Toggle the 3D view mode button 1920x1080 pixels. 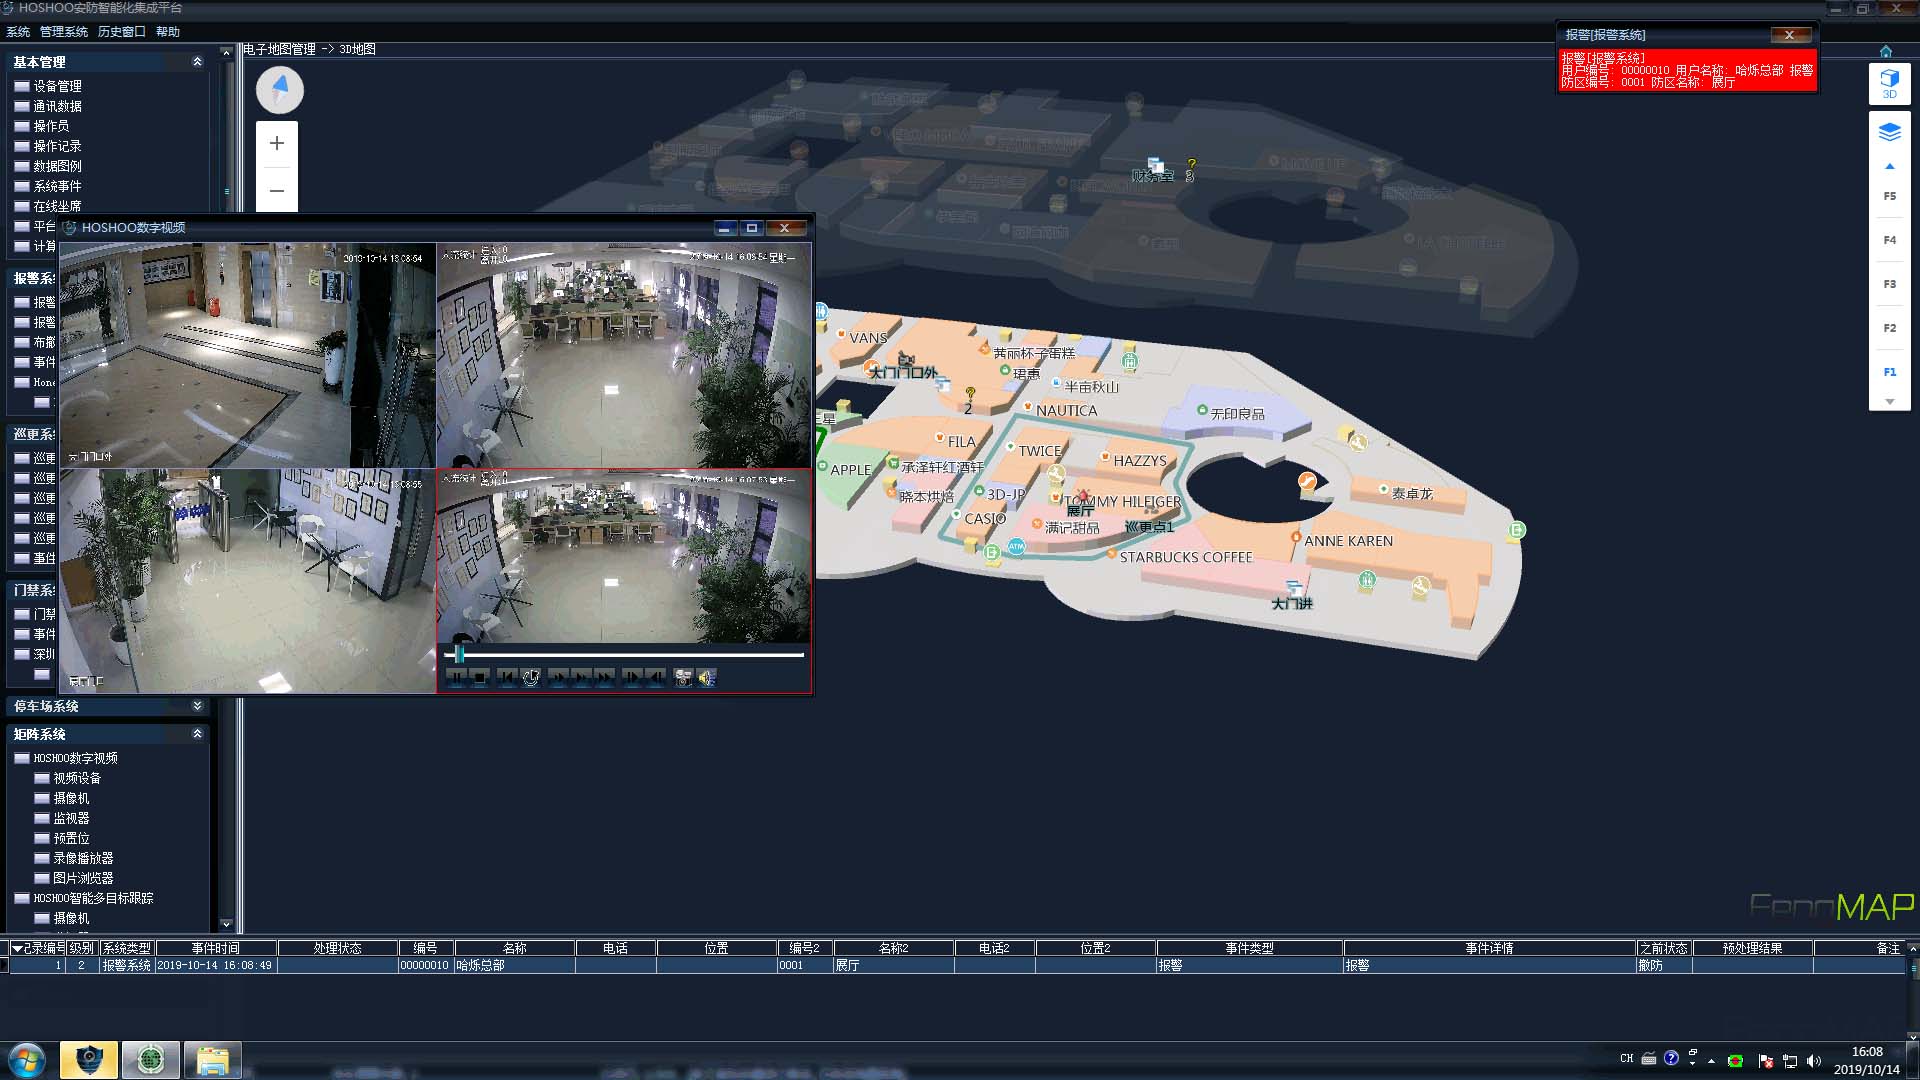(x=1889, y=84)
